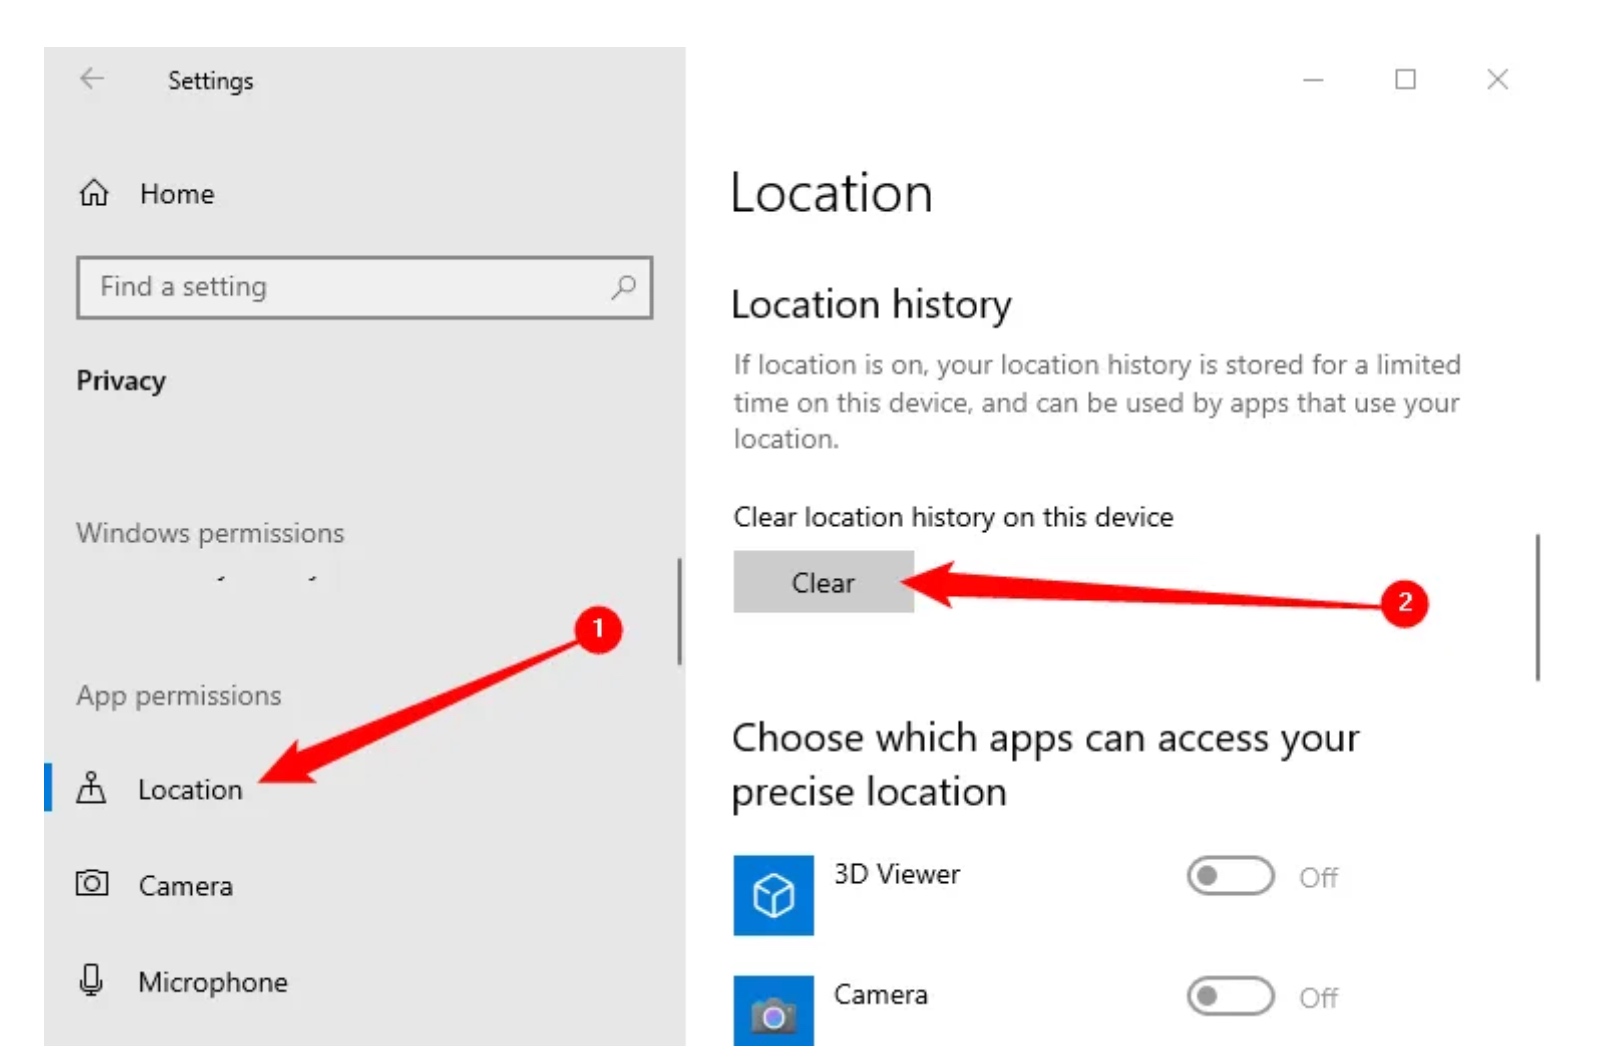
Task: Toggle Camera app location access switch
Action: (x=1231, y=997)
